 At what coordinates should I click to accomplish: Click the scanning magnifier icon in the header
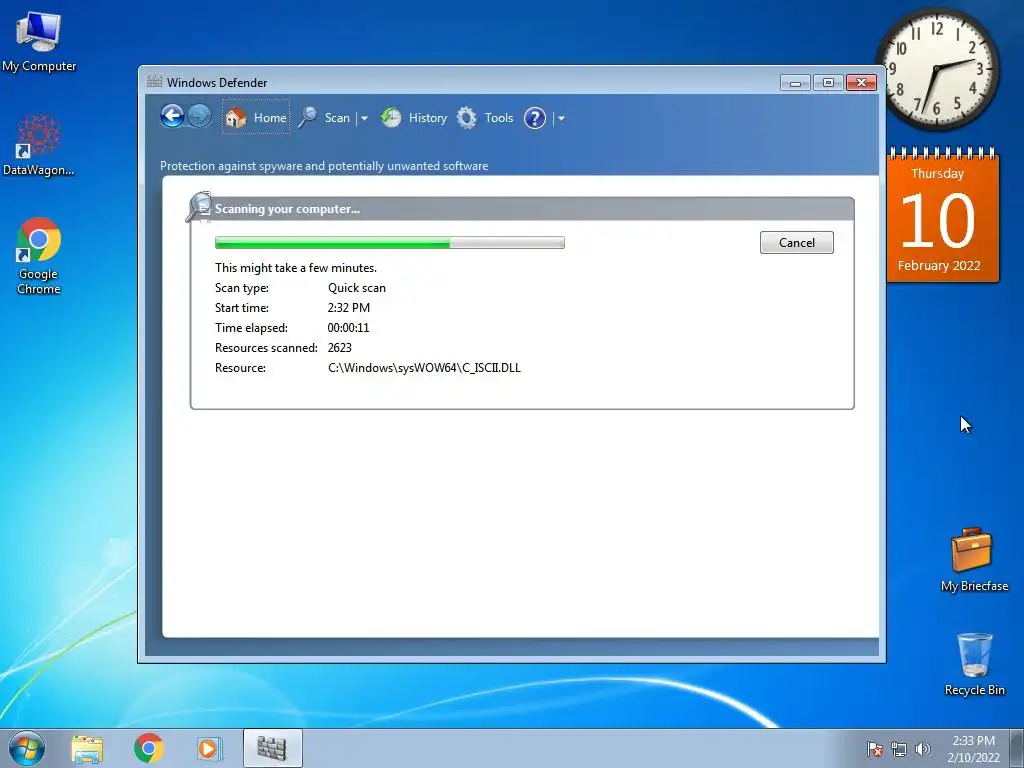point(199,207)
